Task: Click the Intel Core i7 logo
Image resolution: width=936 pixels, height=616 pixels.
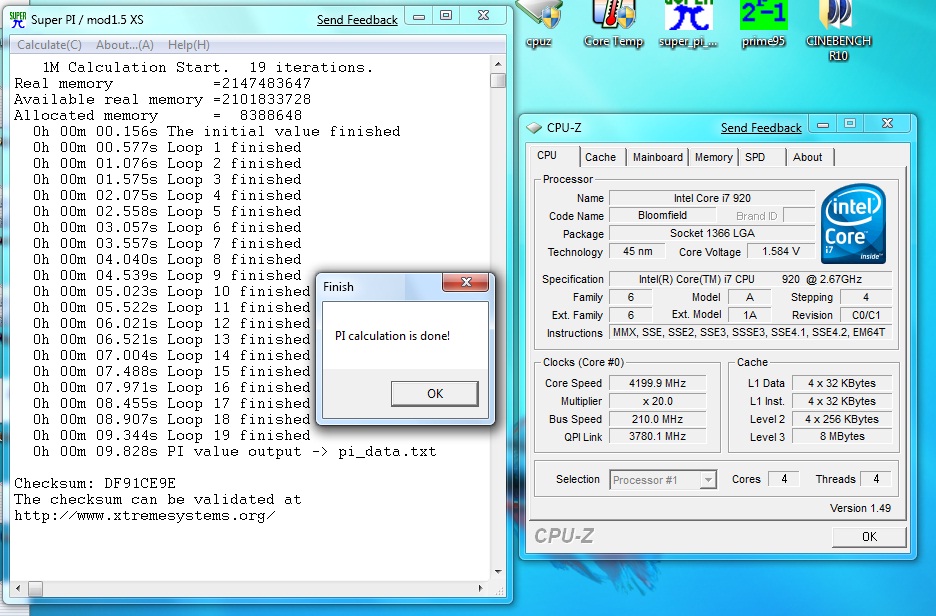Action: (x=853, y=224)
